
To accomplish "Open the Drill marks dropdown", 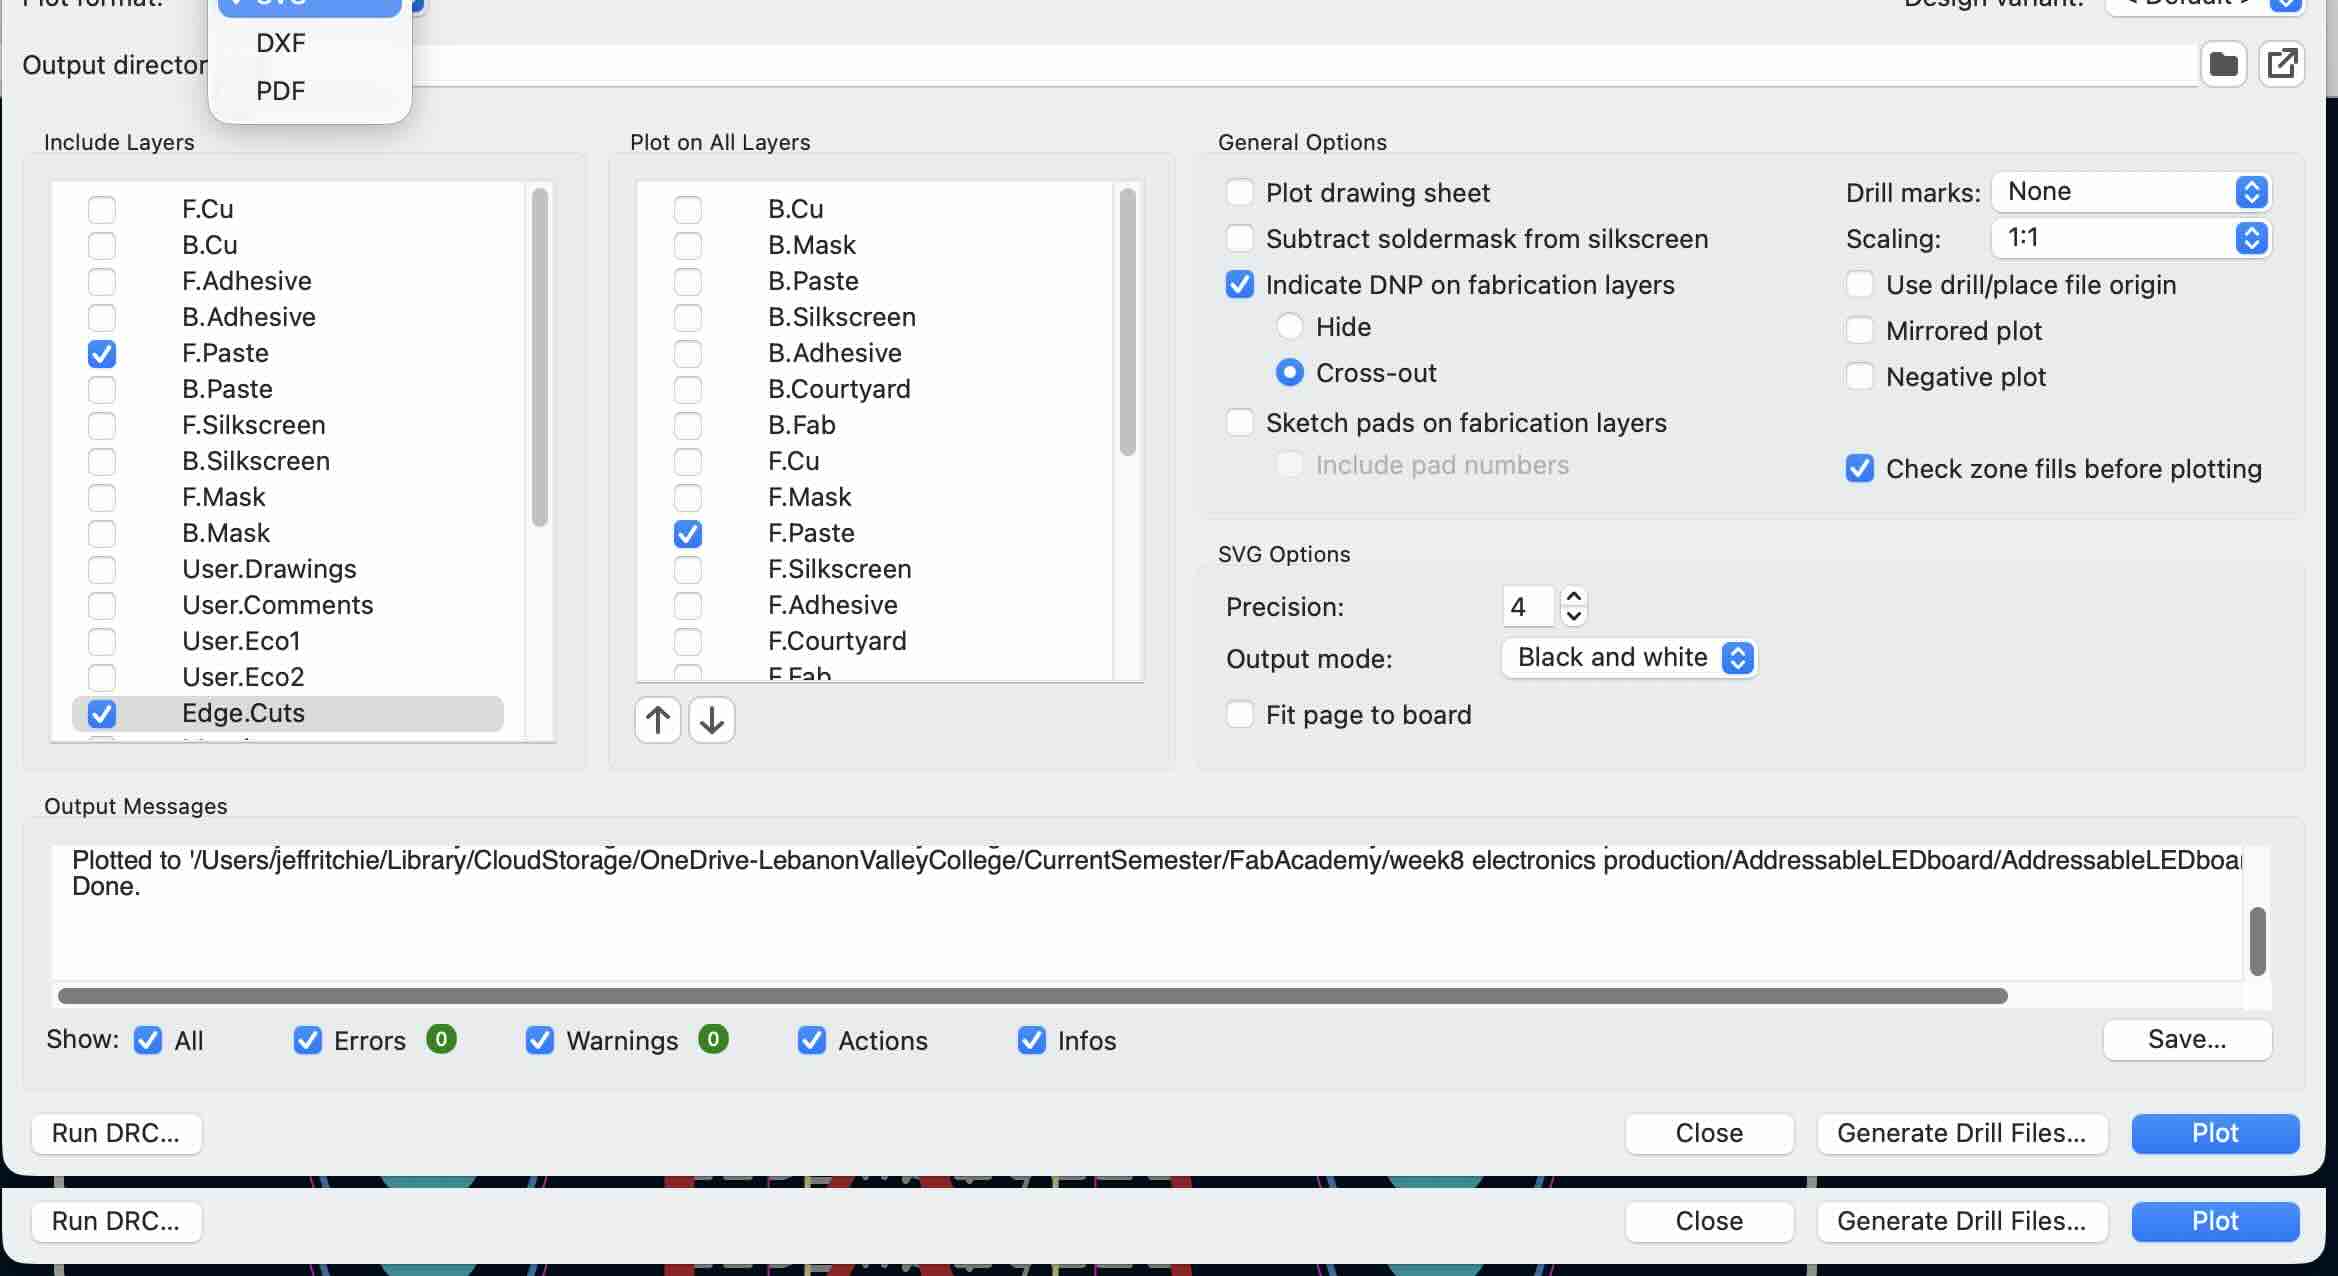I will pos(2130,192).
